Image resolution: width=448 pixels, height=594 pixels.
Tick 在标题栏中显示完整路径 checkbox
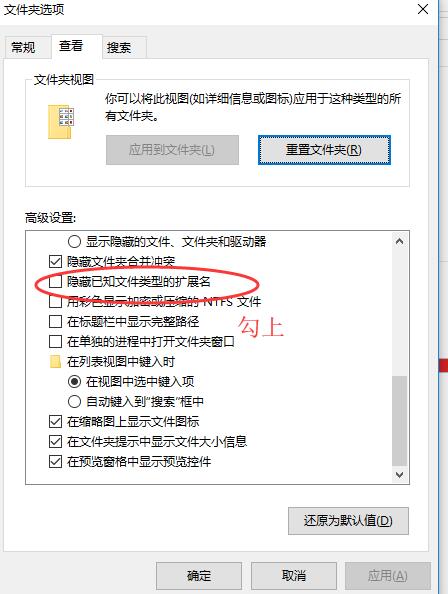[x=55, y=322]
